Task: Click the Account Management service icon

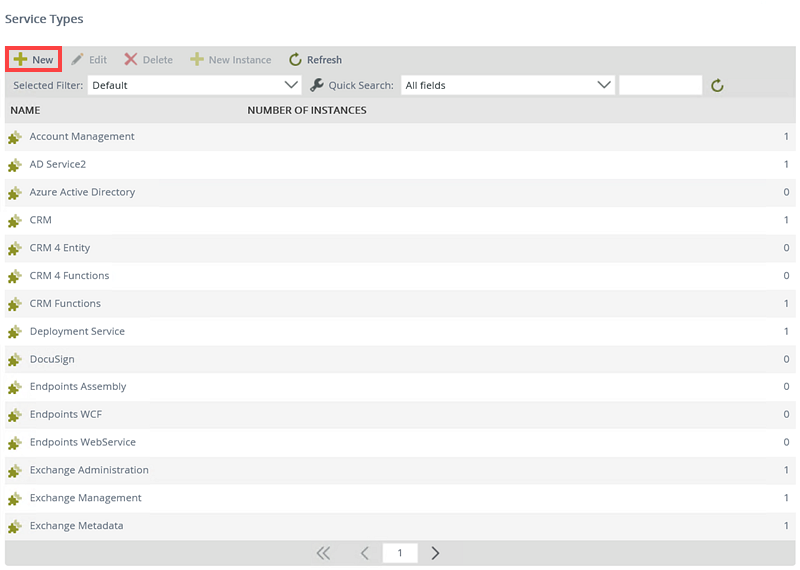Action: pyautogui.click(x=15, y=137)
